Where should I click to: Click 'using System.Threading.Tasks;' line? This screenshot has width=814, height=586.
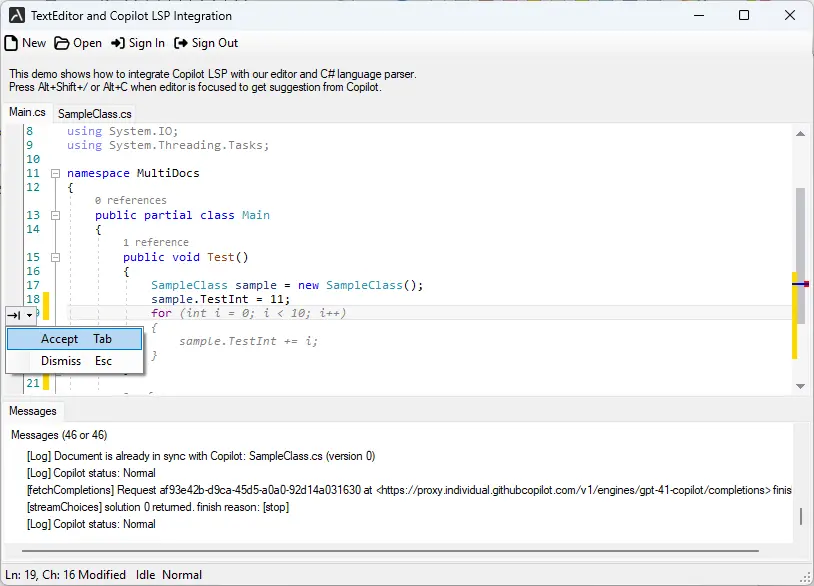[x=168, y=145]
